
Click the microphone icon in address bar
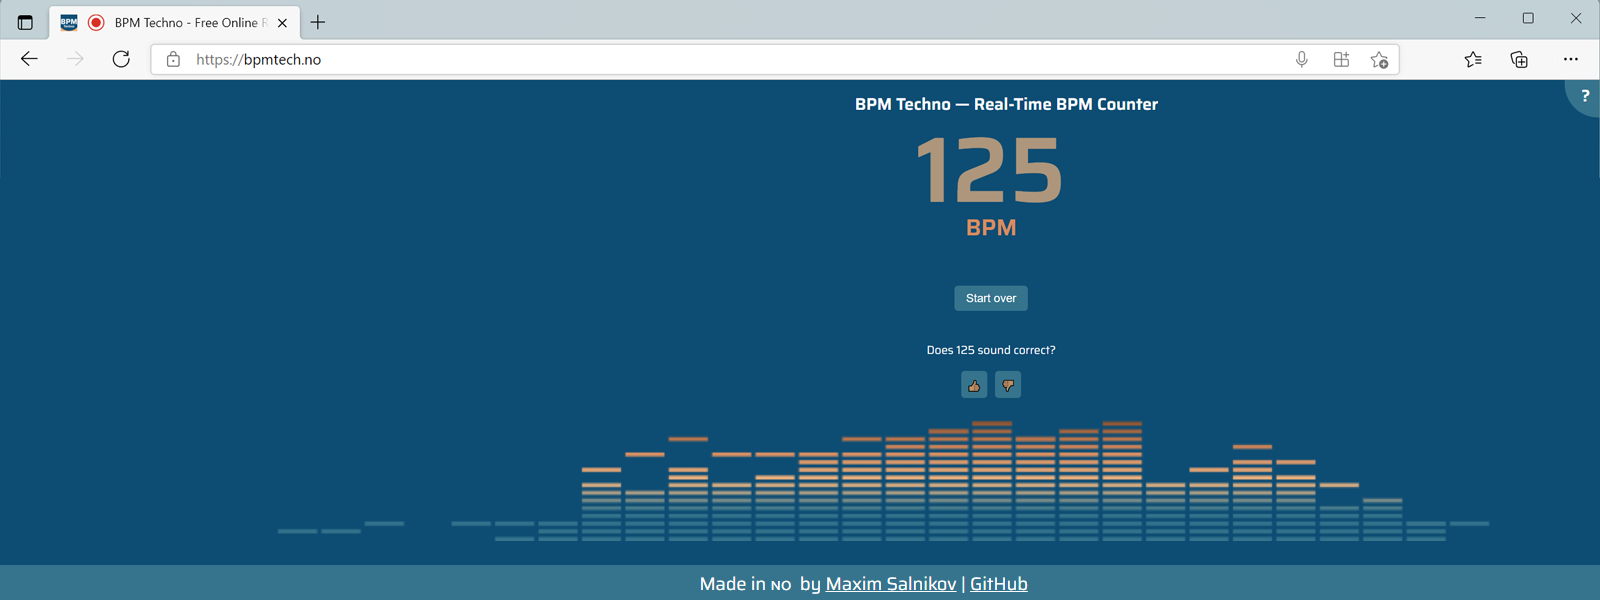(1301, 60)
